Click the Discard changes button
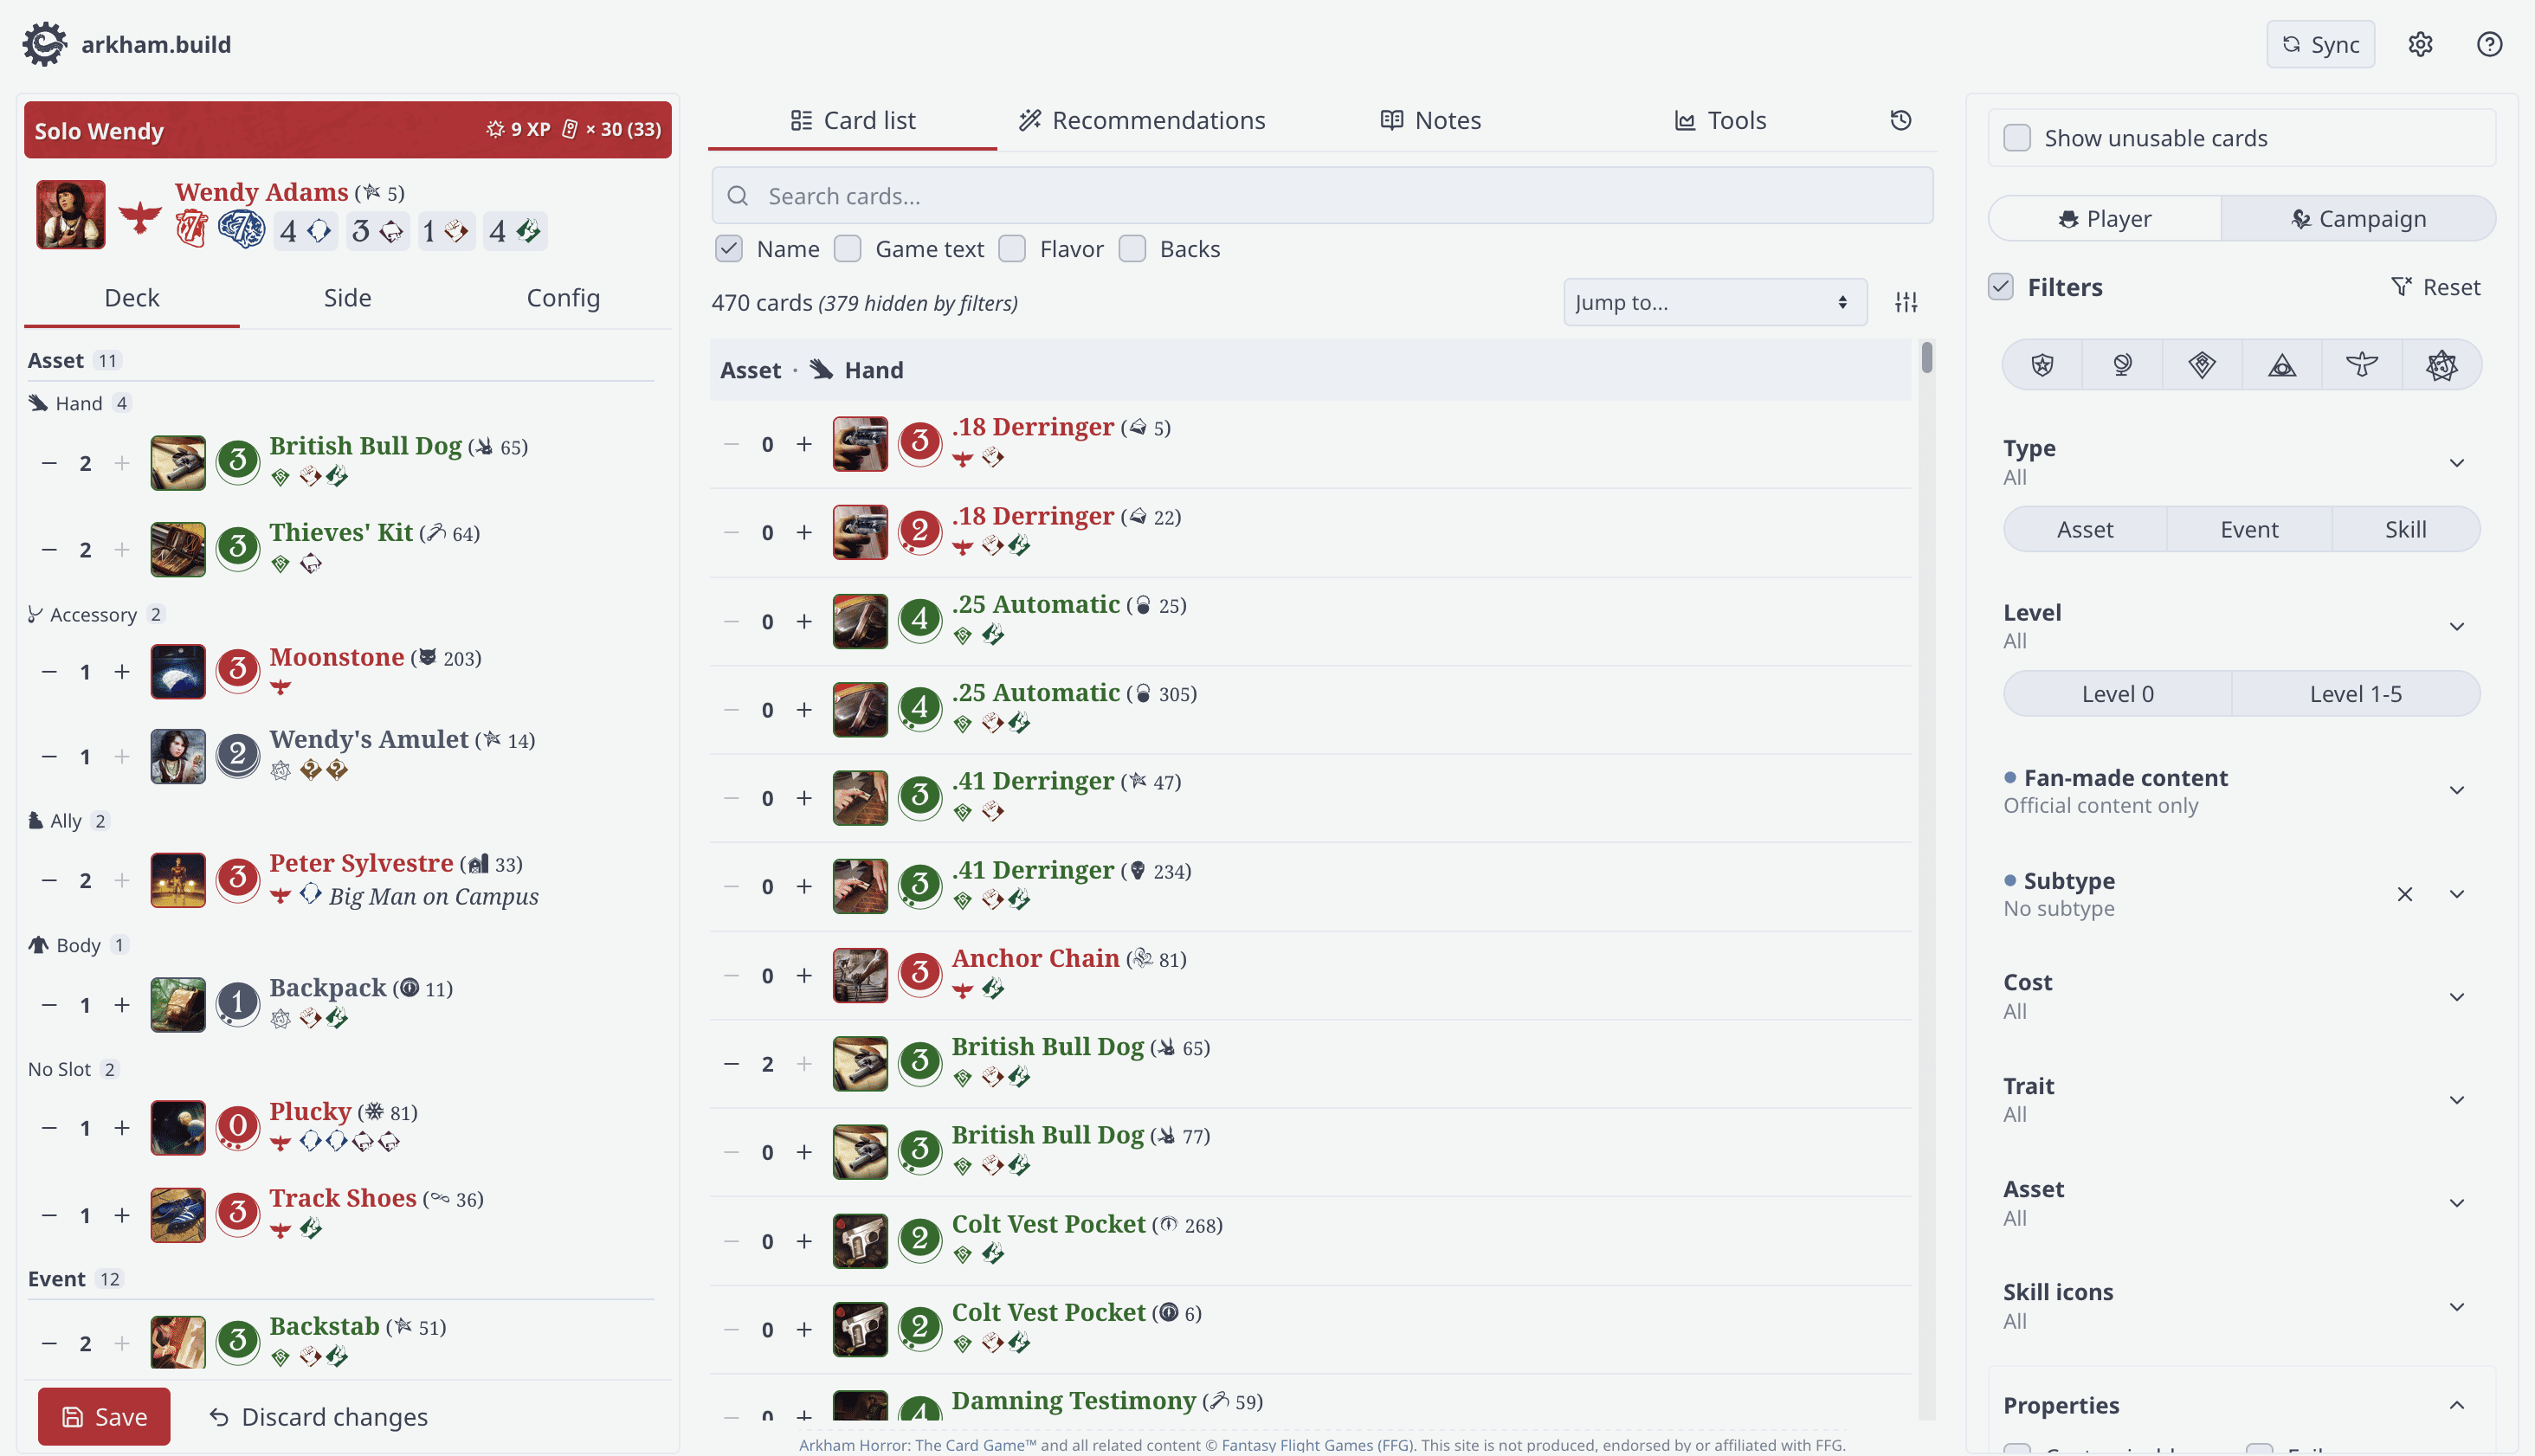Viewport: 2535px width, 1456px height. pyautogui.click(x=316, y=1416)
